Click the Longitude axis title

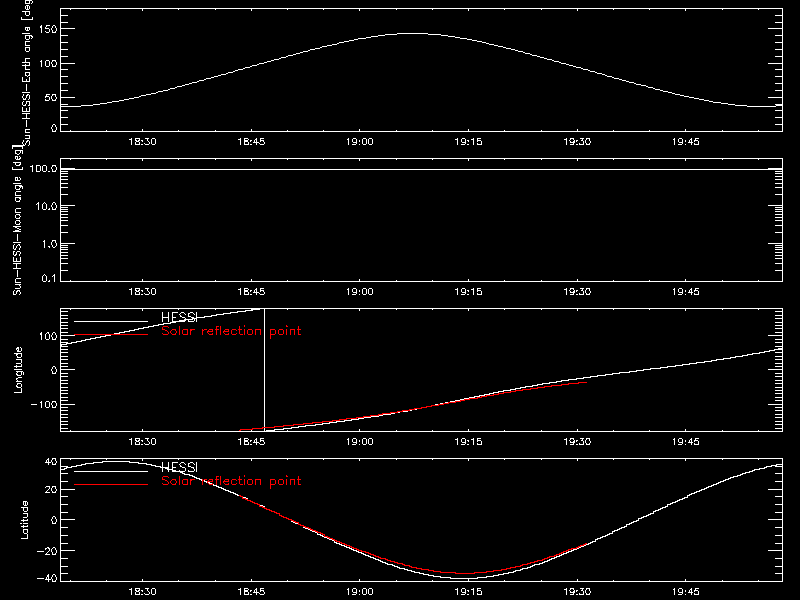[18, 370]
